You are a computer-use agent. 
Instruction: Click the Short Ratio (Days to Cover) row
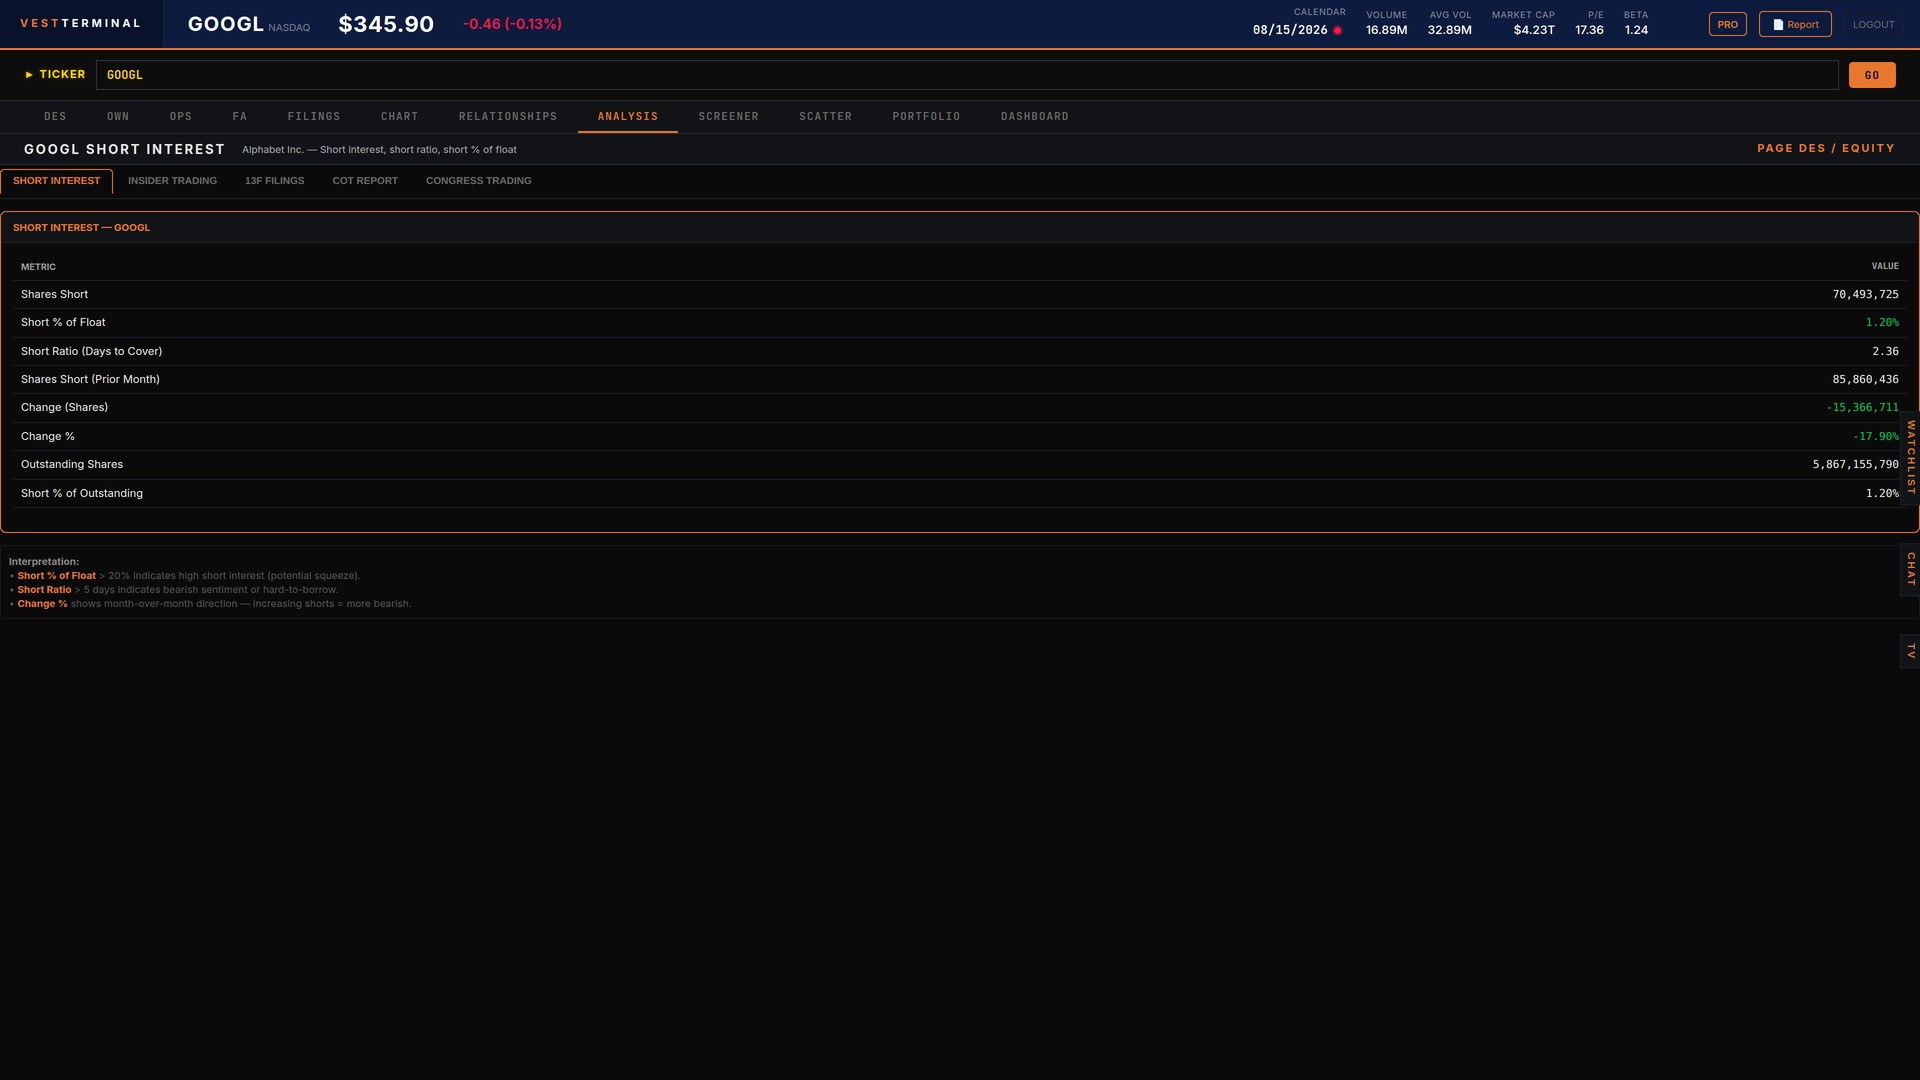[x=960, y=351]
